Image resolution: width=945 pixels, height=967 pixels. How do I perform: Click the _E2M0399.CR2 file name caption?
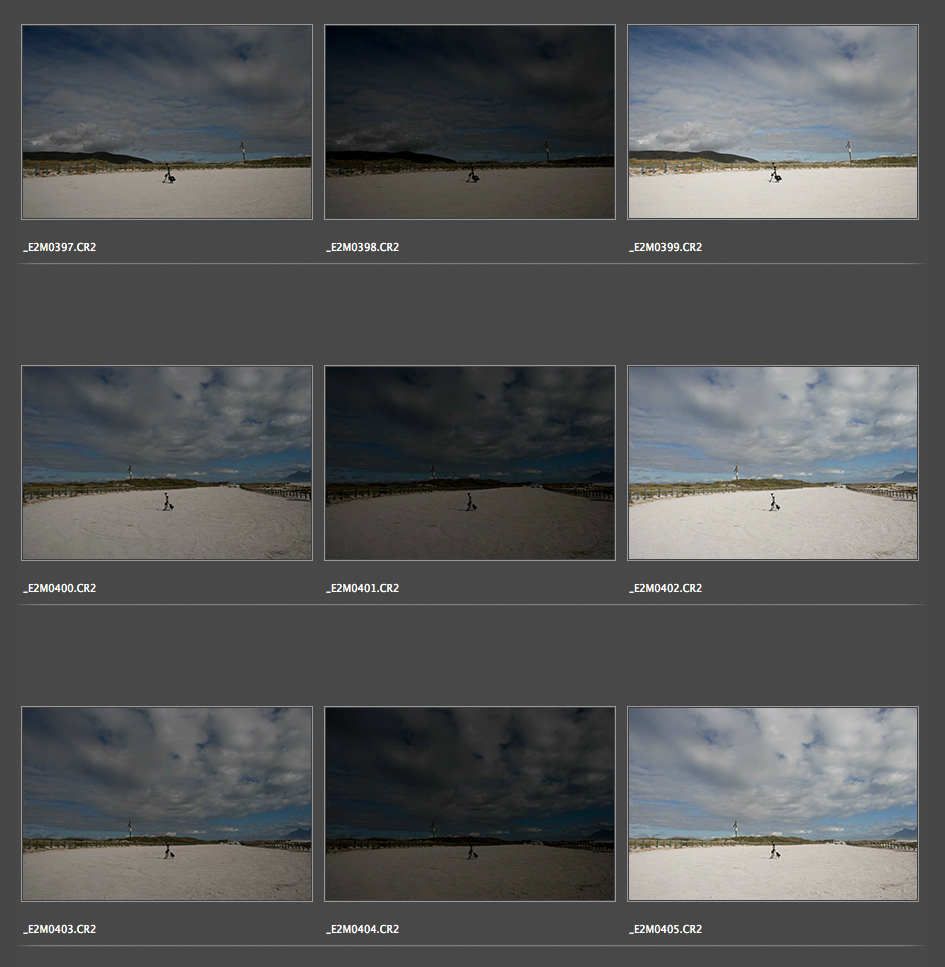pyautogui.click(x=666, y=247)
